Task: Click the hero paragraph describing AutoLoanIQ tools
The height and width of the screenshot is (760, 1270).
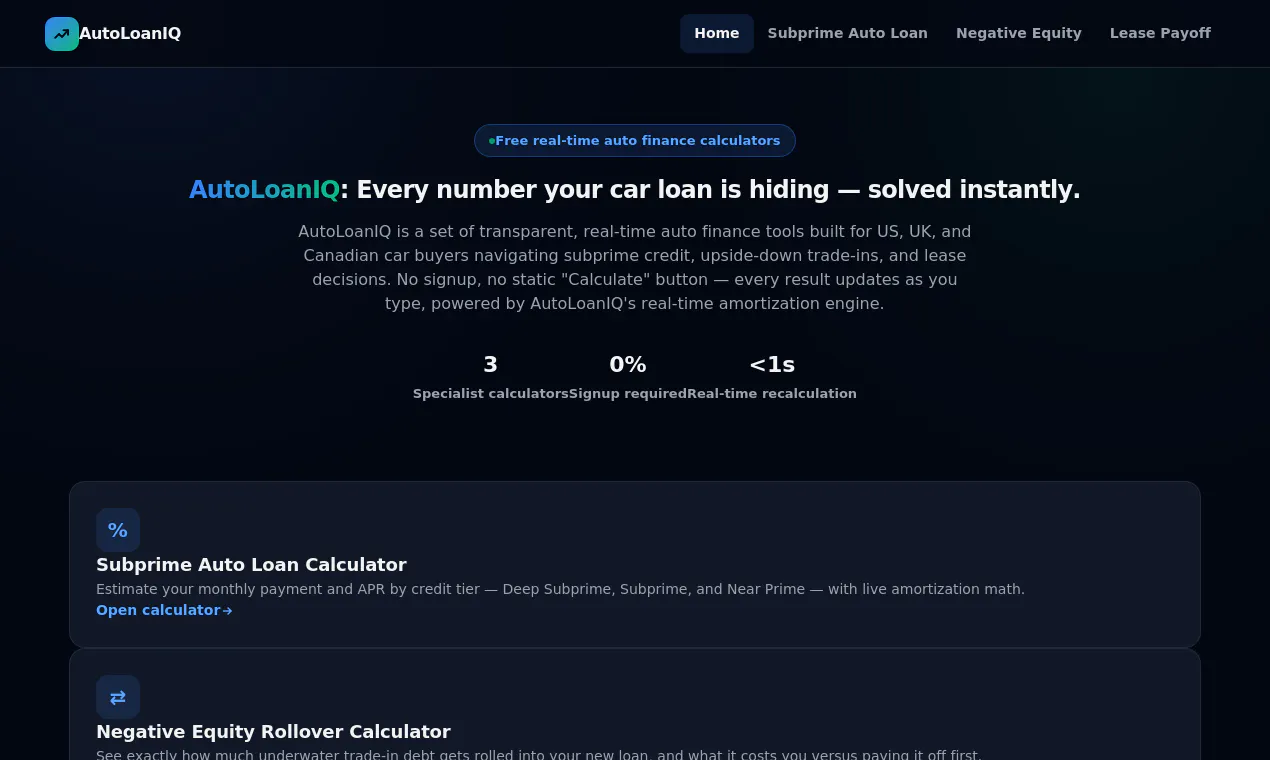Action: pyautogui.click(x=635, y=267)
